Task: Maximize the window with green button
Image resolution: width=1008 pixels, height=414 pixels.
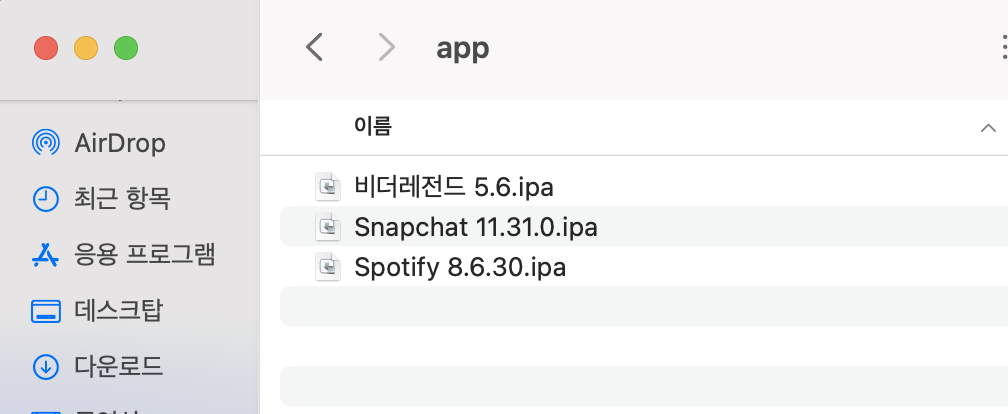Action: tap(126, 48)
